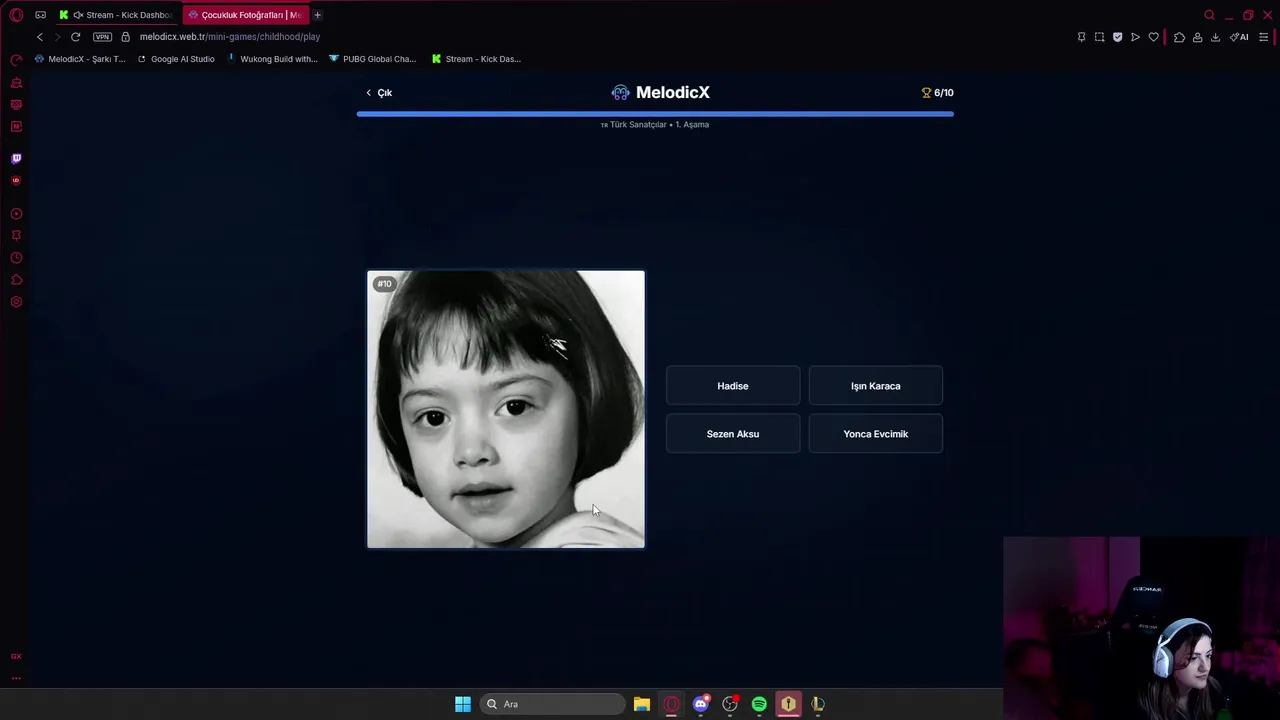Go back to the previous page
This screenshot has width=1280, height=720.
(40, 37)
